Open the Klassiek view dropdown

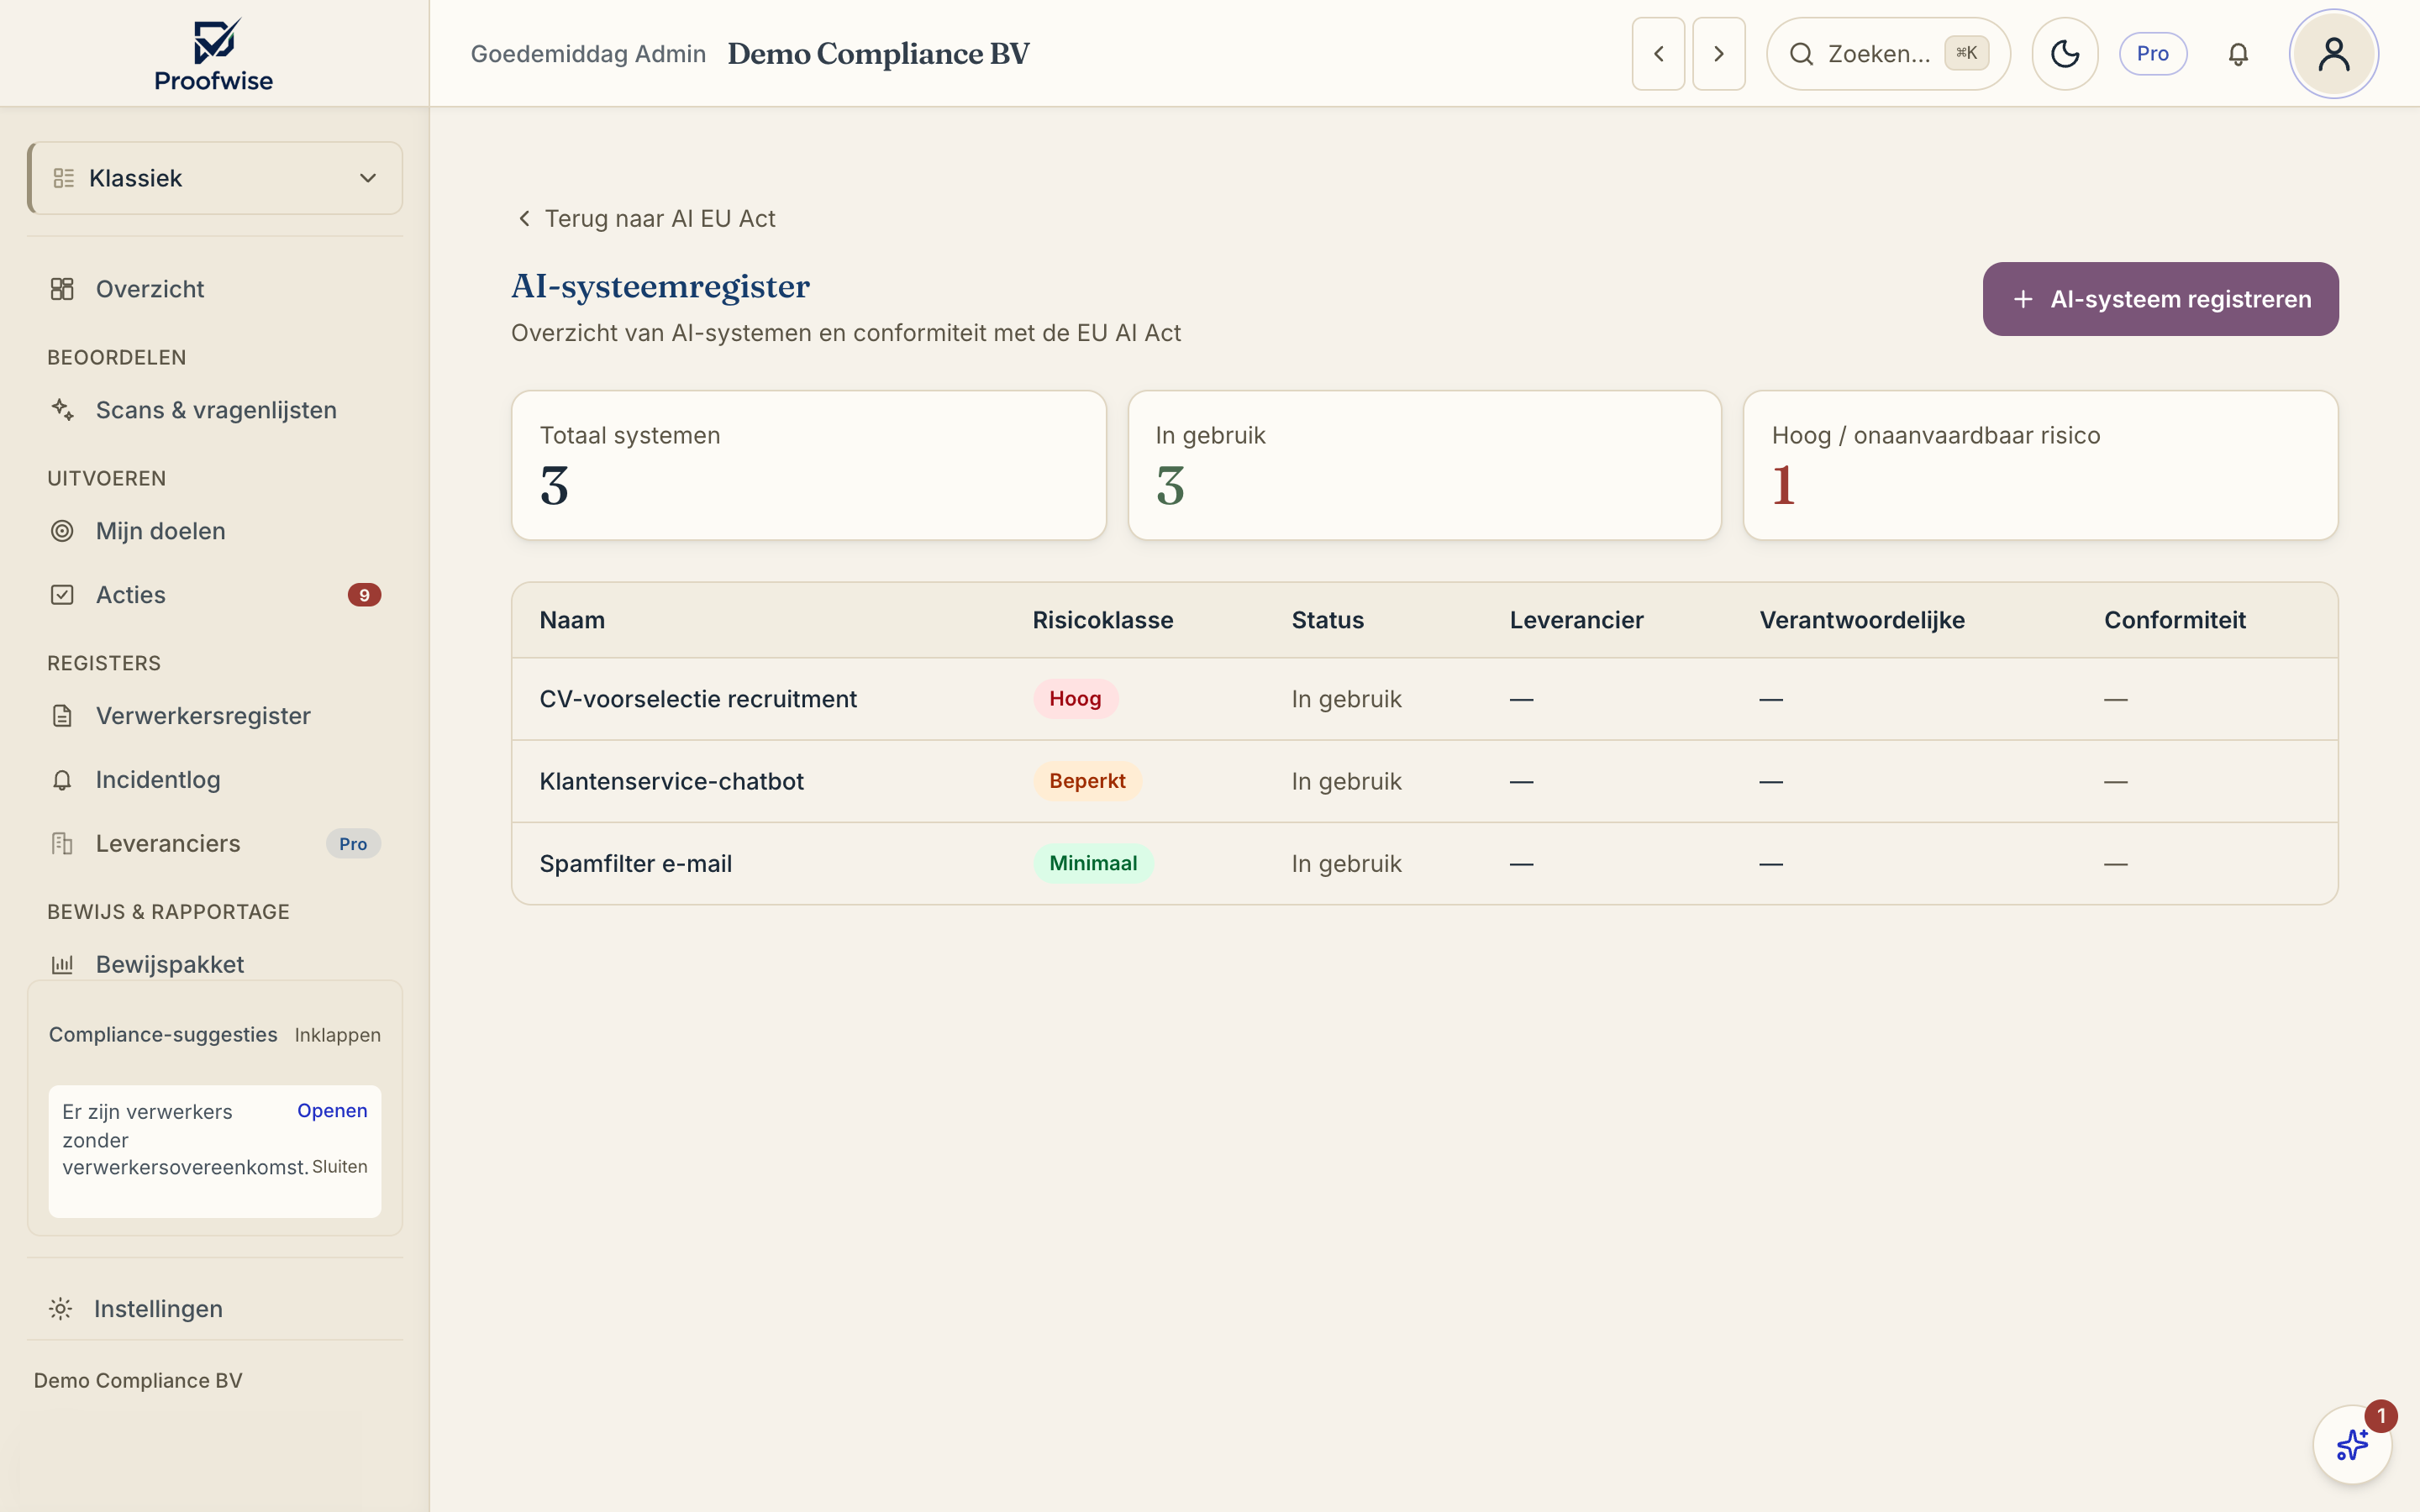215,178
